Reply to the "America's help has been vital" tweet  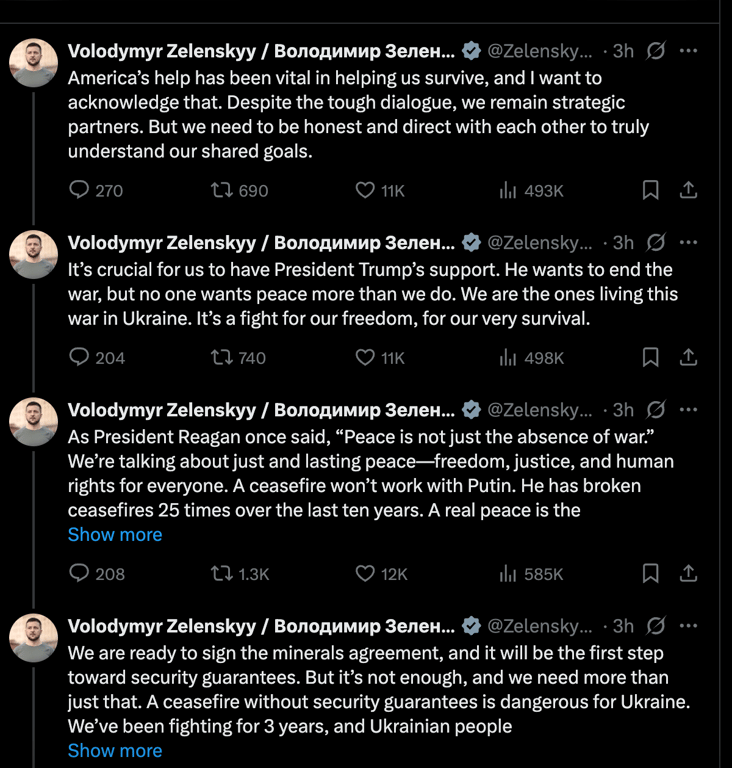tap(80, 190)
